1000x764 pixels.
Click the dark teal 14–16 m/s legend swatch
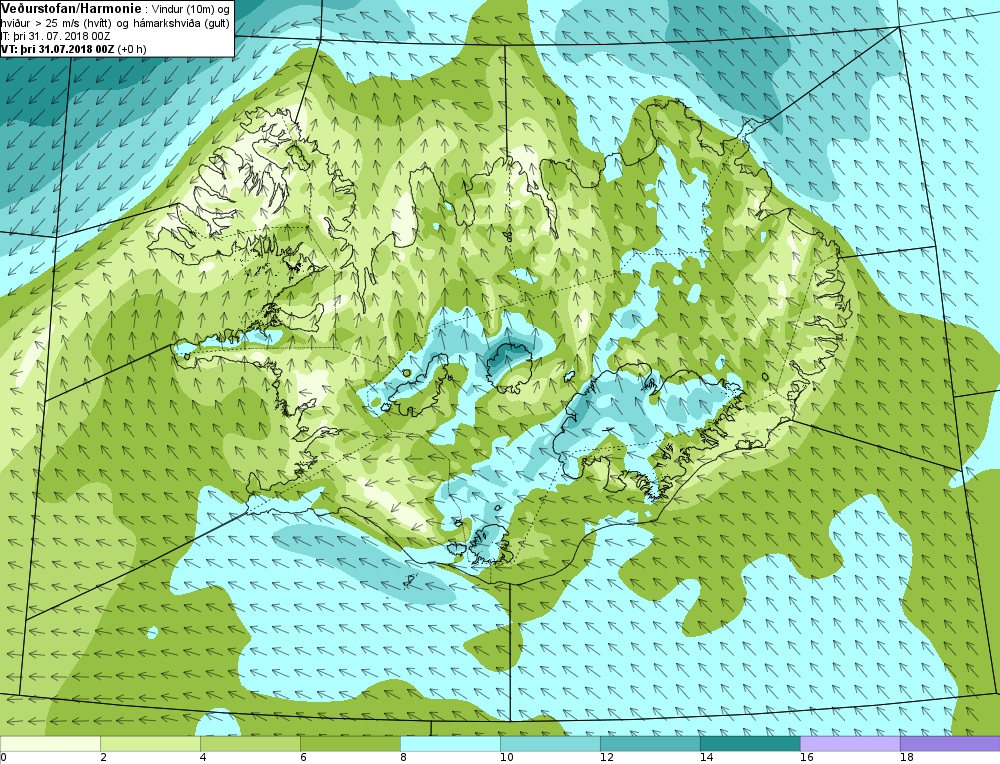tap(750, 744)
